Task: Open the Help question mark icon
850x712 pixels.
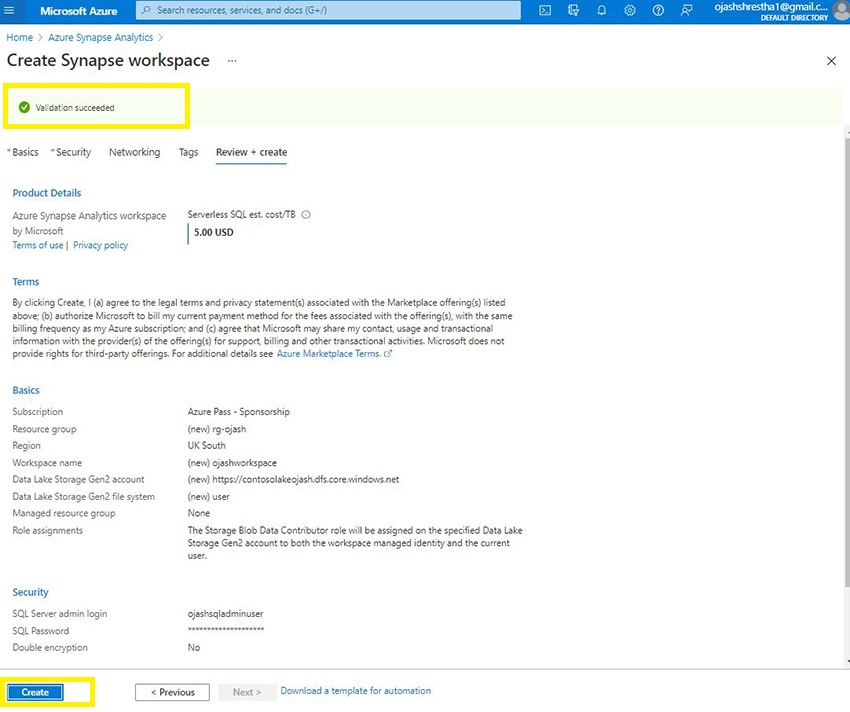Action: tap(658, 10)
